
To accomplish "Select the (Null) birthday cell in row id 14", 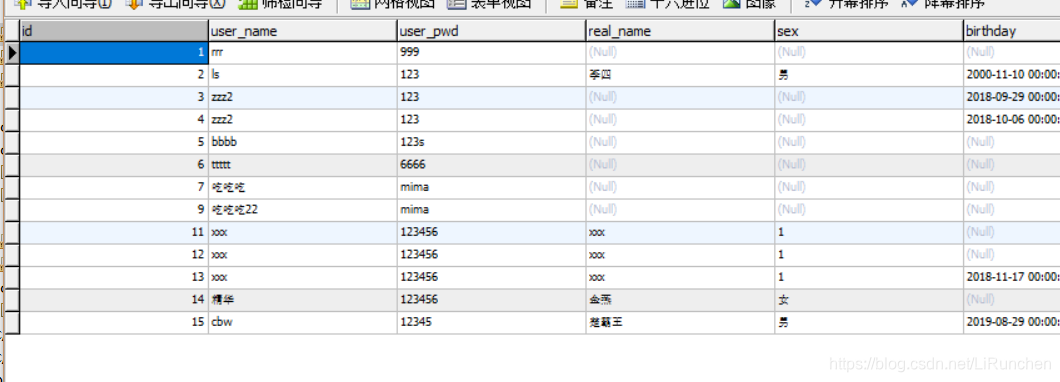I will tap(1012, 300).
